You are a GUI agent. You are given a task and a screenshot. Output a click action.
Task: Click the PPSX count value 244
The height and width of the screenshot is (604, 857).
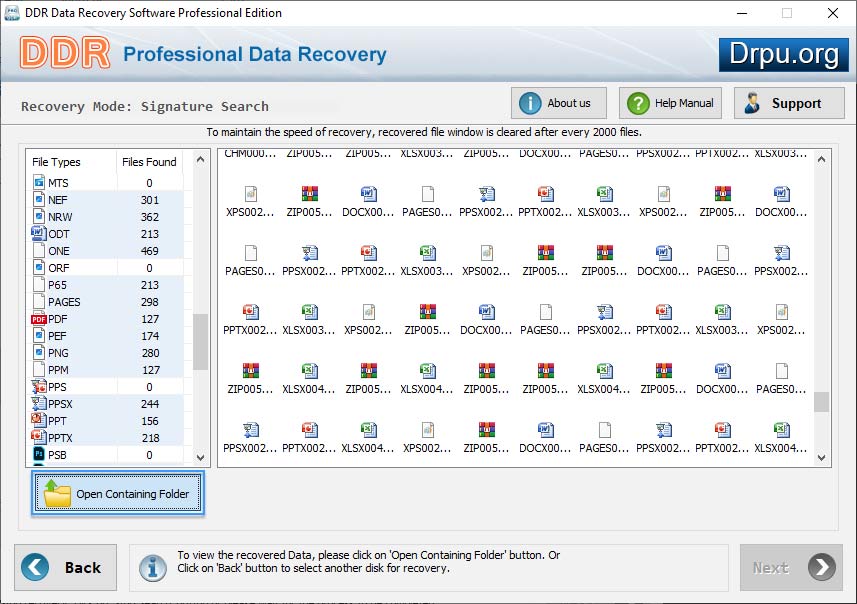coord(150,404)
